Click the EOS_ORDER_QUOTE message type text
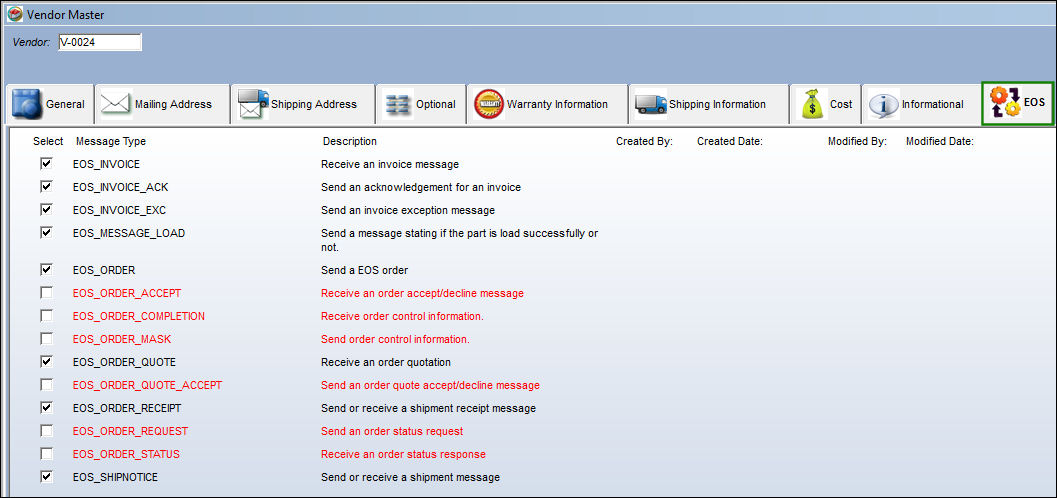 coord(124,362)
